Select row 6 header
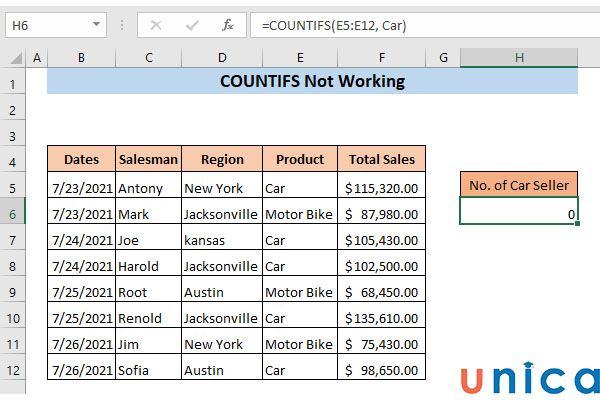The width and height of the screenshot is (600, 400). (13, 213)
